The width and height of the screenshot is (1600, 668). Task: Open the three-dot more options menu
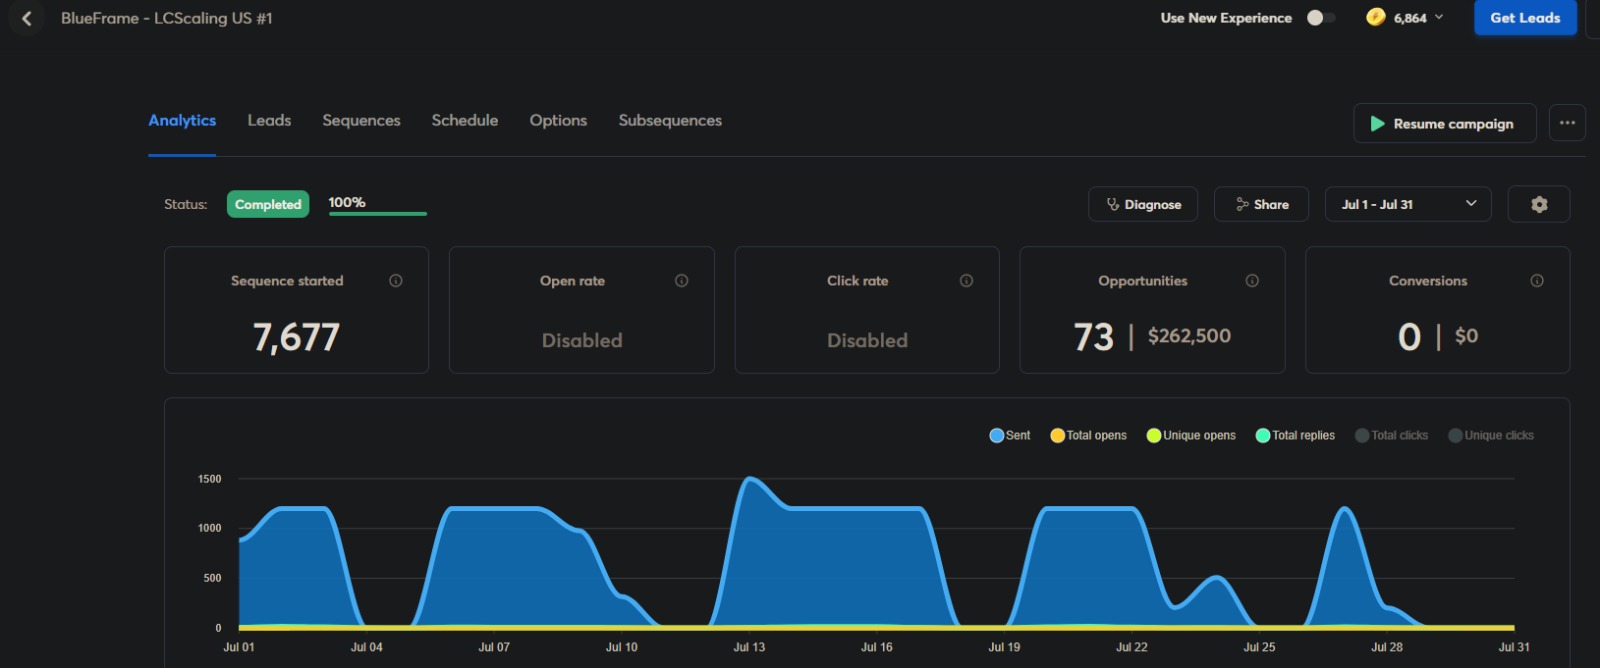(x=1567, y=123)
